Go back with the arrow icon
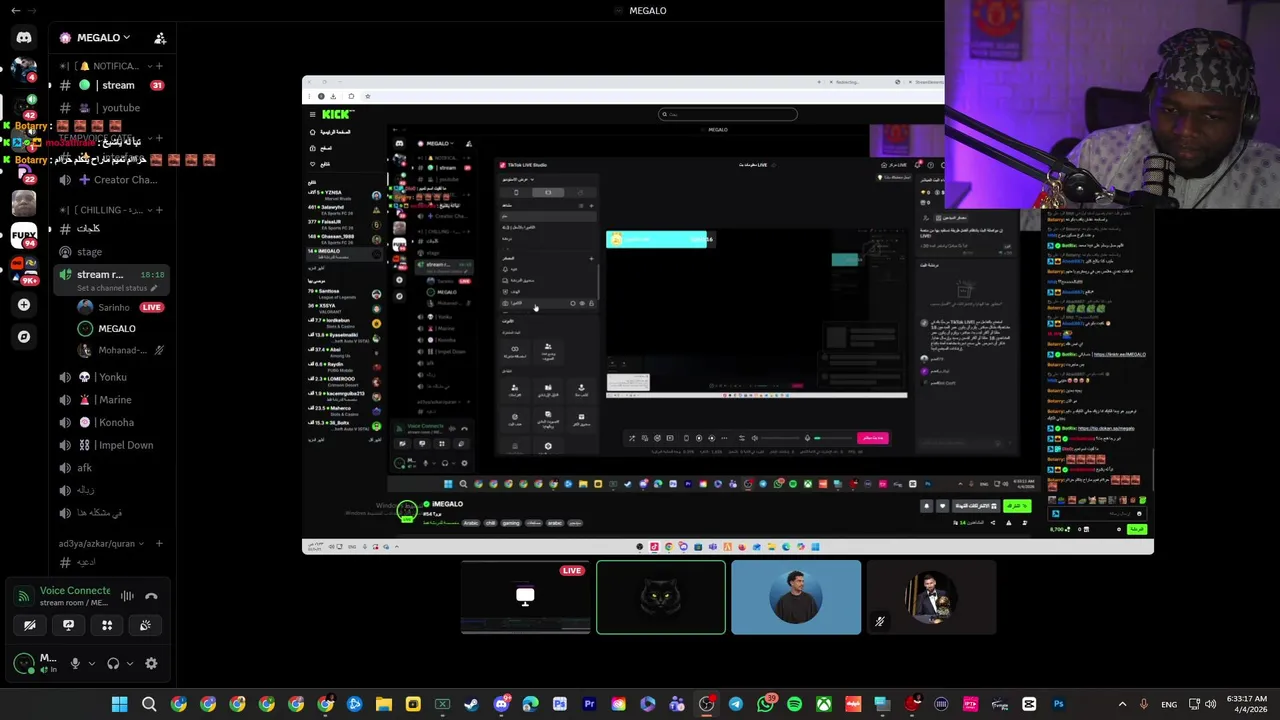Screen dimensions: 1280x720 [x=15, y=10]
